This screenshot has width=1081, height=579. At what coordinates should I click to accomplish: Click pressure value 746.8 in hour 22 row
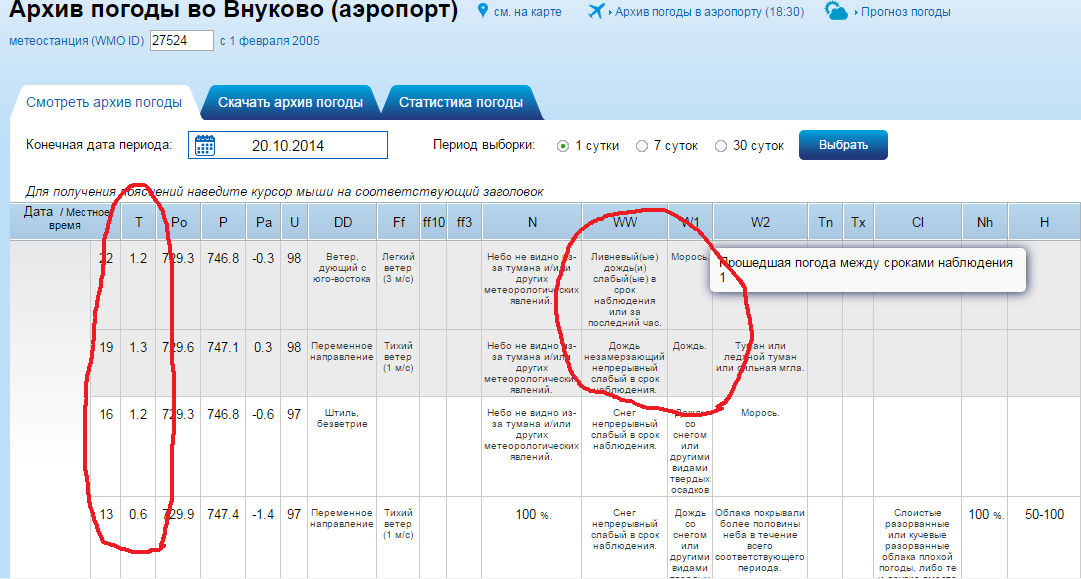pos(223,258)
